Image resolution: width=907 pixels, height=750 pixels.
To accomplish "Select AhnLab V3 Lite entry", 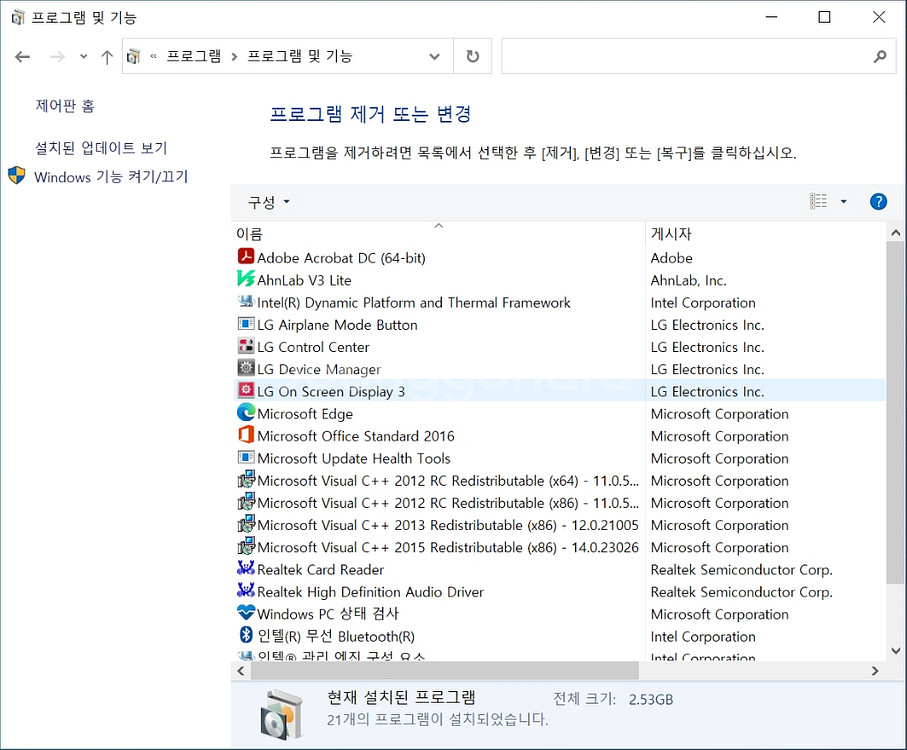I will click(x=304, y=280).
